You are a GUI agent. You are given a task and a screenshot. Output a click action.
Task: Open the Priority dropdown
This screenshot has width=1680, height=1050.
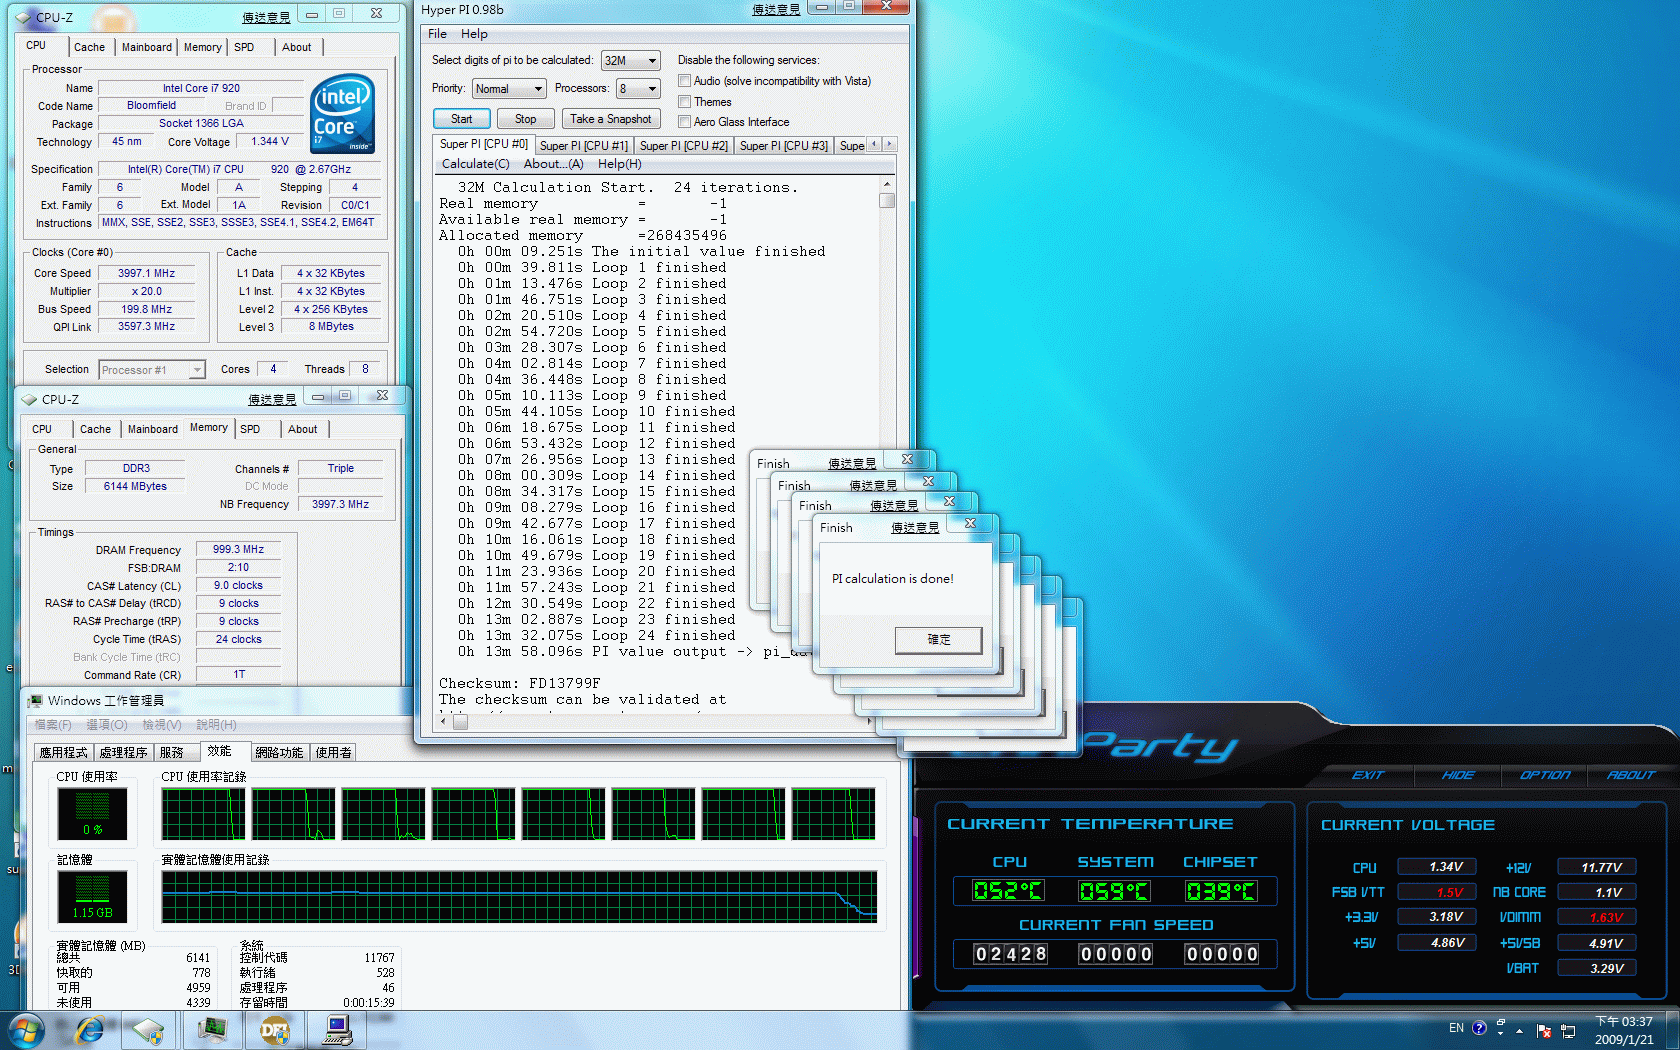pos(509,89)
